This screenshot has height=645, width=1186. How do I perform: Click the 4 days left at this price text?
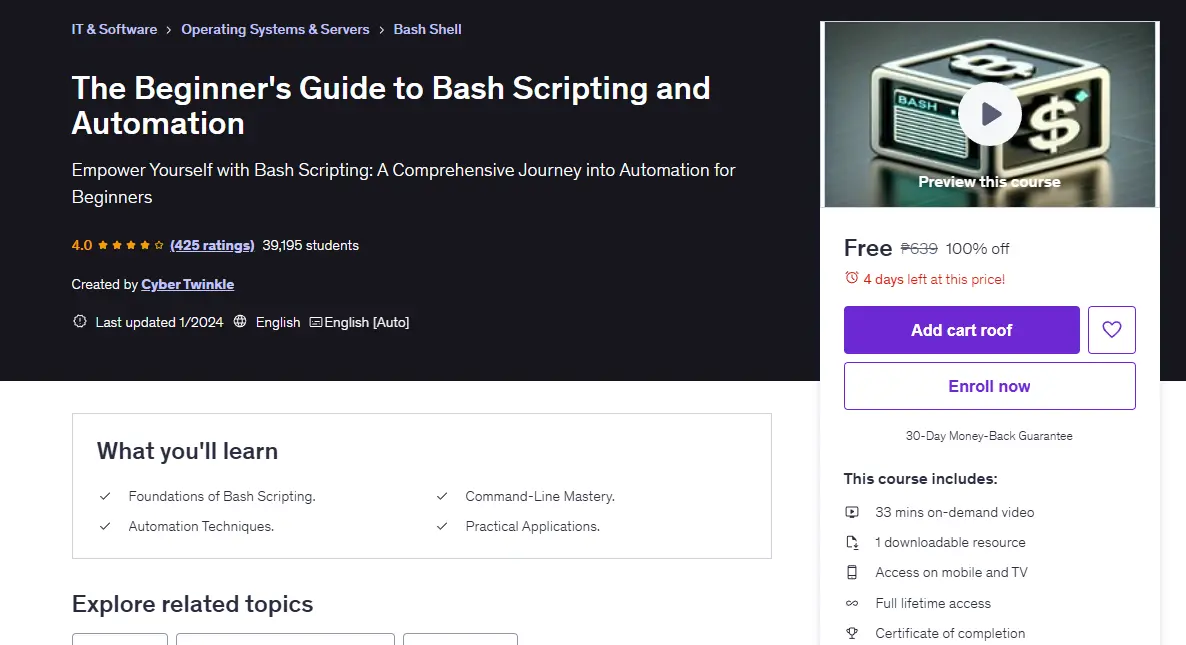934,279
